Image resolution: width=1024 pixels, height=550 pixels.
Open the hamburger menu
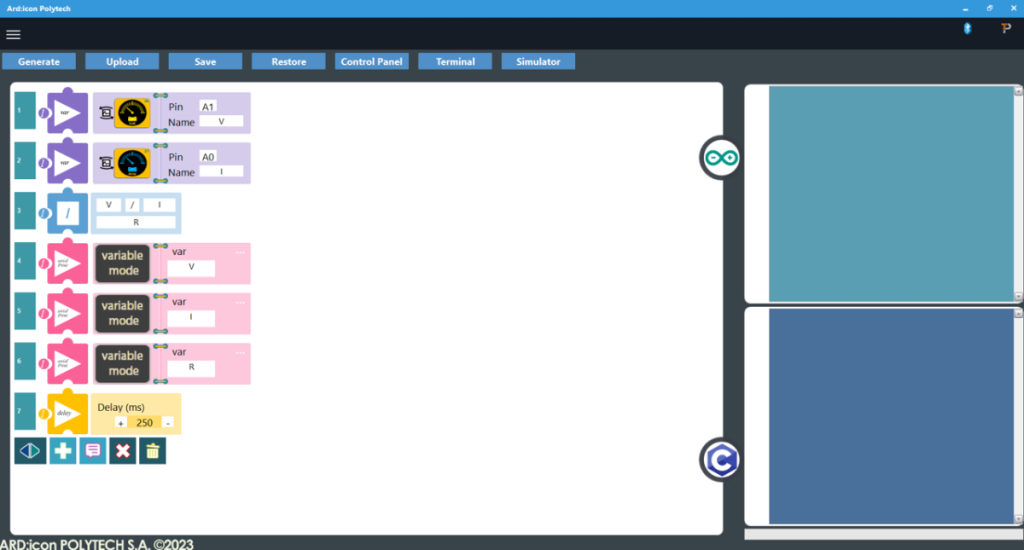[13, 34]
